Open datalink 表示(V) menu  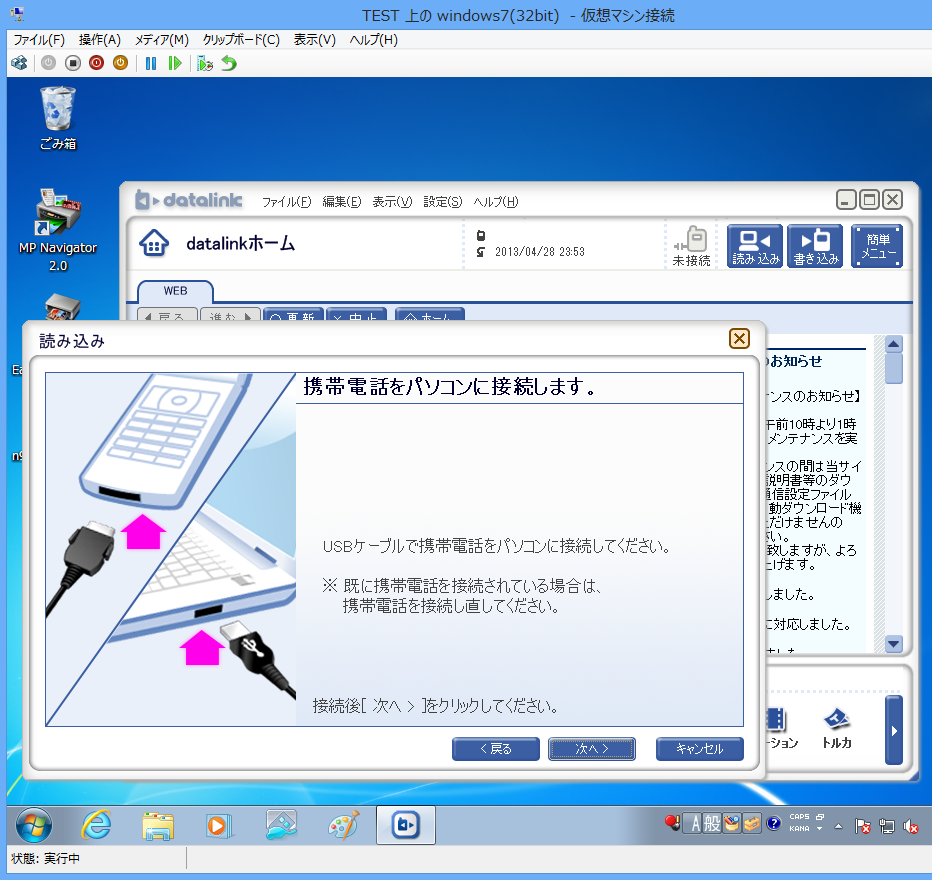point(392,202)
